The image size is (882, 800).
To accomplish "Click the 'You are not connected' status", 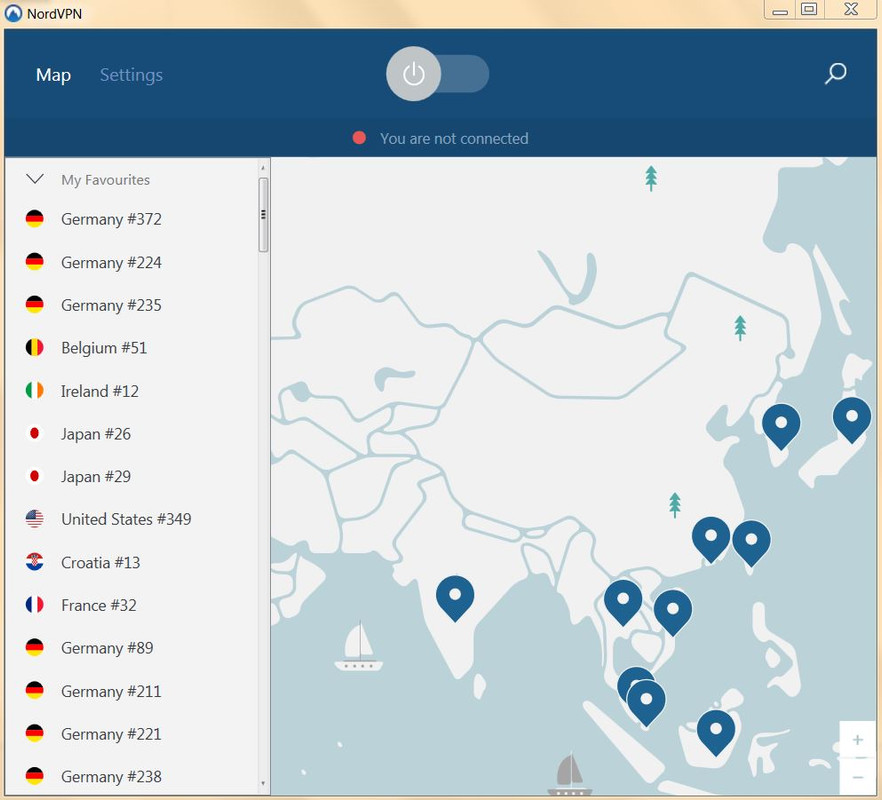I will [454, 138].
